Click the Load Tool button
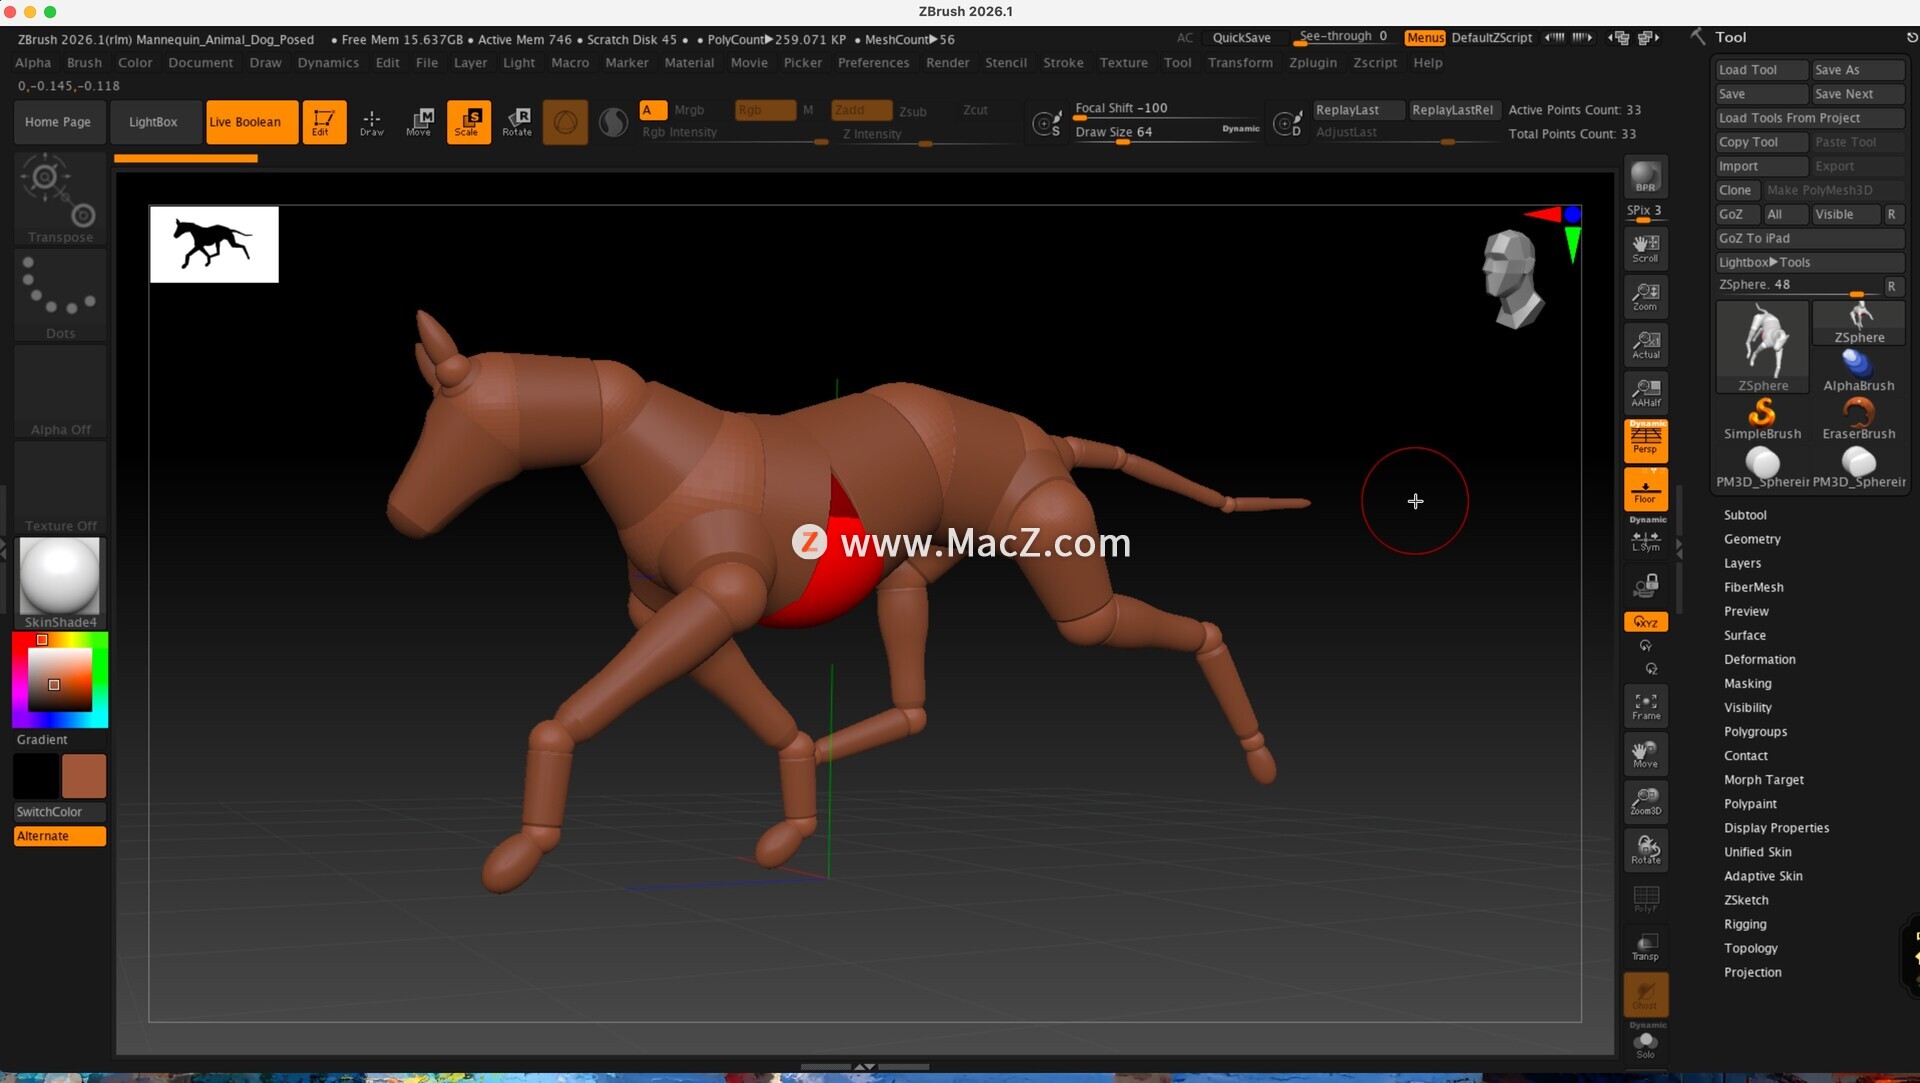This screenshot has width=1920, height=1083. [1759, 70]
